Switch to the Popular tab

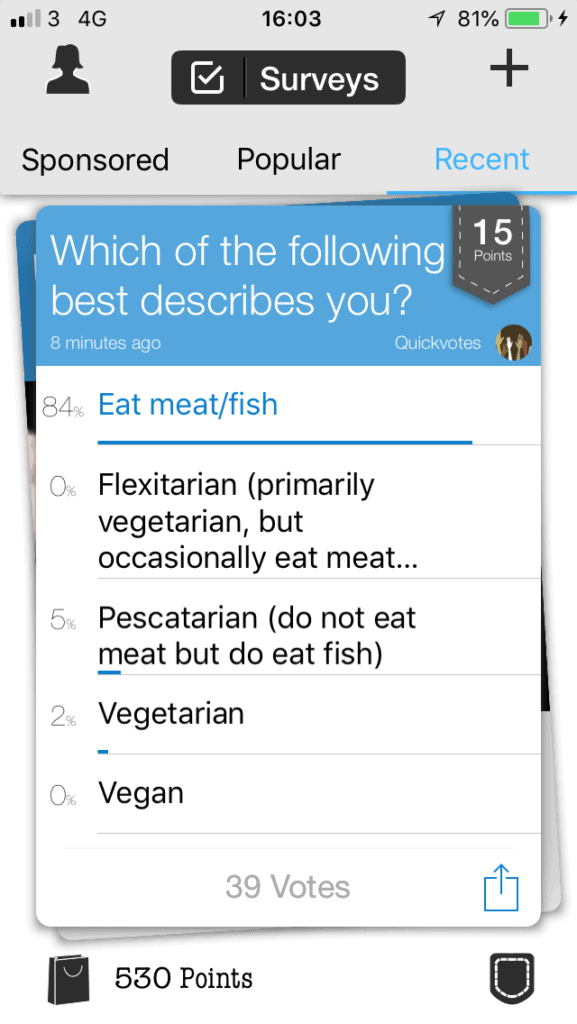click(288, 159)
